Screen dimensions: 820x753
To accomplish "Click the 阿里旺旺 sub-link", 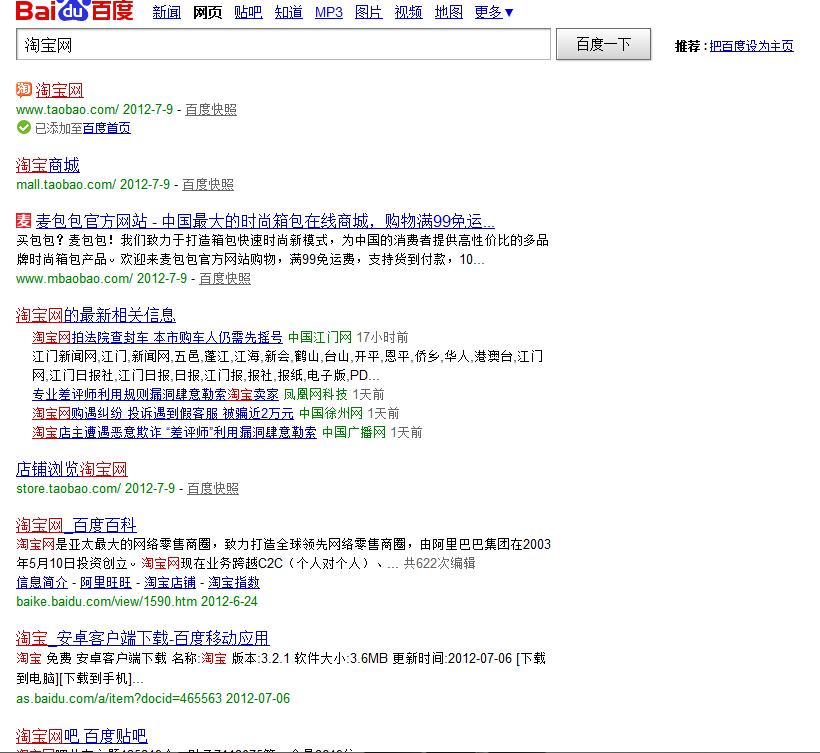I will pyautogui.click(x=106, y=582).
